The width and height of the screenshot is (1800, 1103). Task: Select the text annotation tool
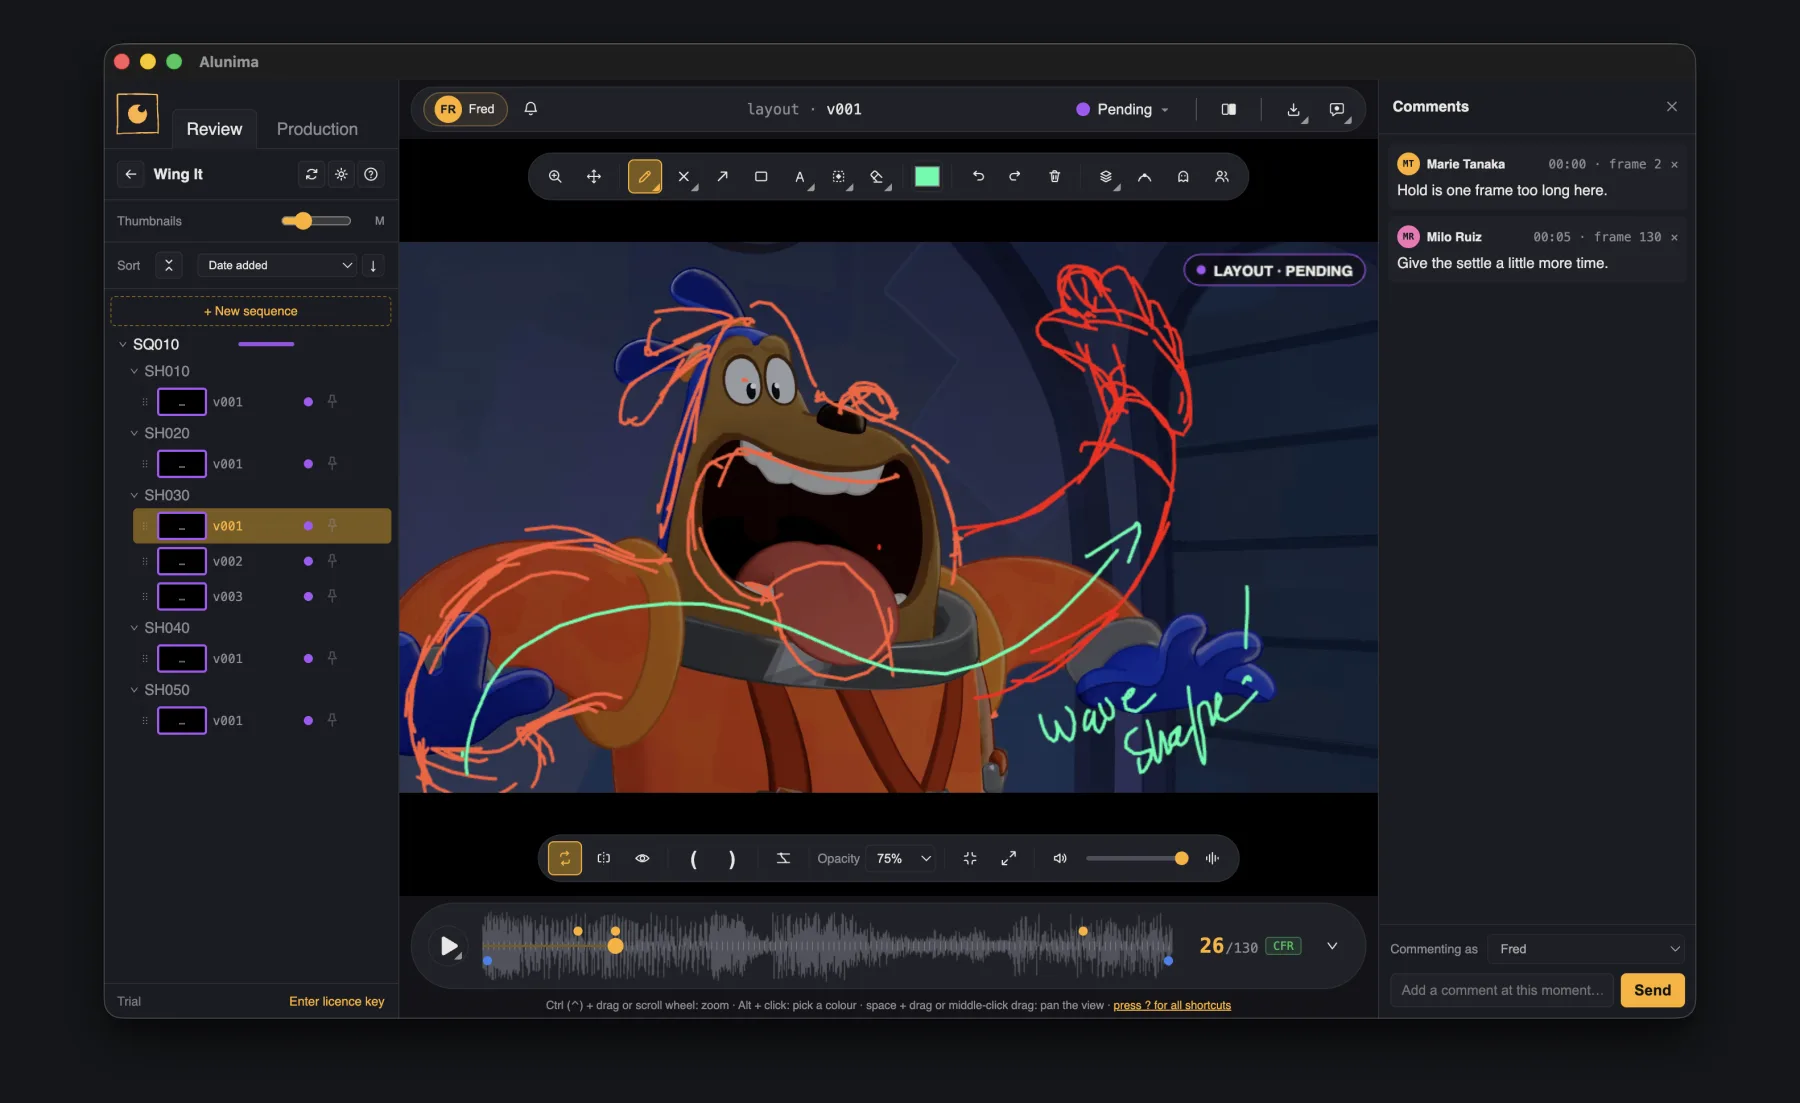click(800, 177)
